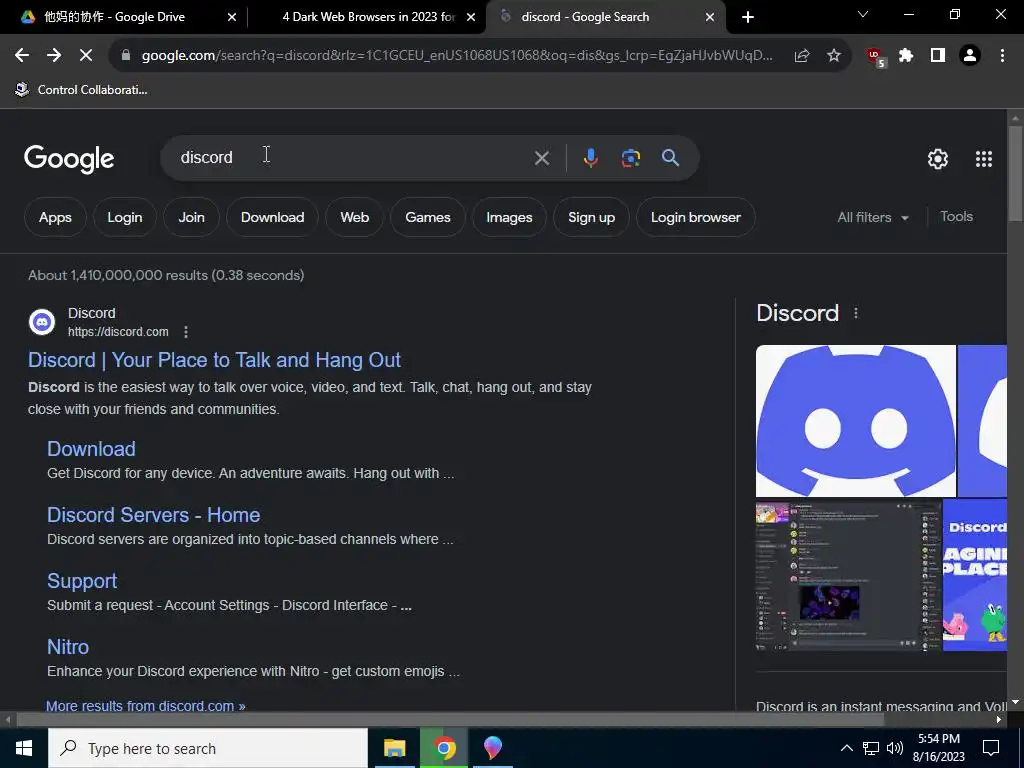Viewport: 1024px width, 768px height.
Task: Open the large Discord logo image
Action: click(x=856, y=421)
